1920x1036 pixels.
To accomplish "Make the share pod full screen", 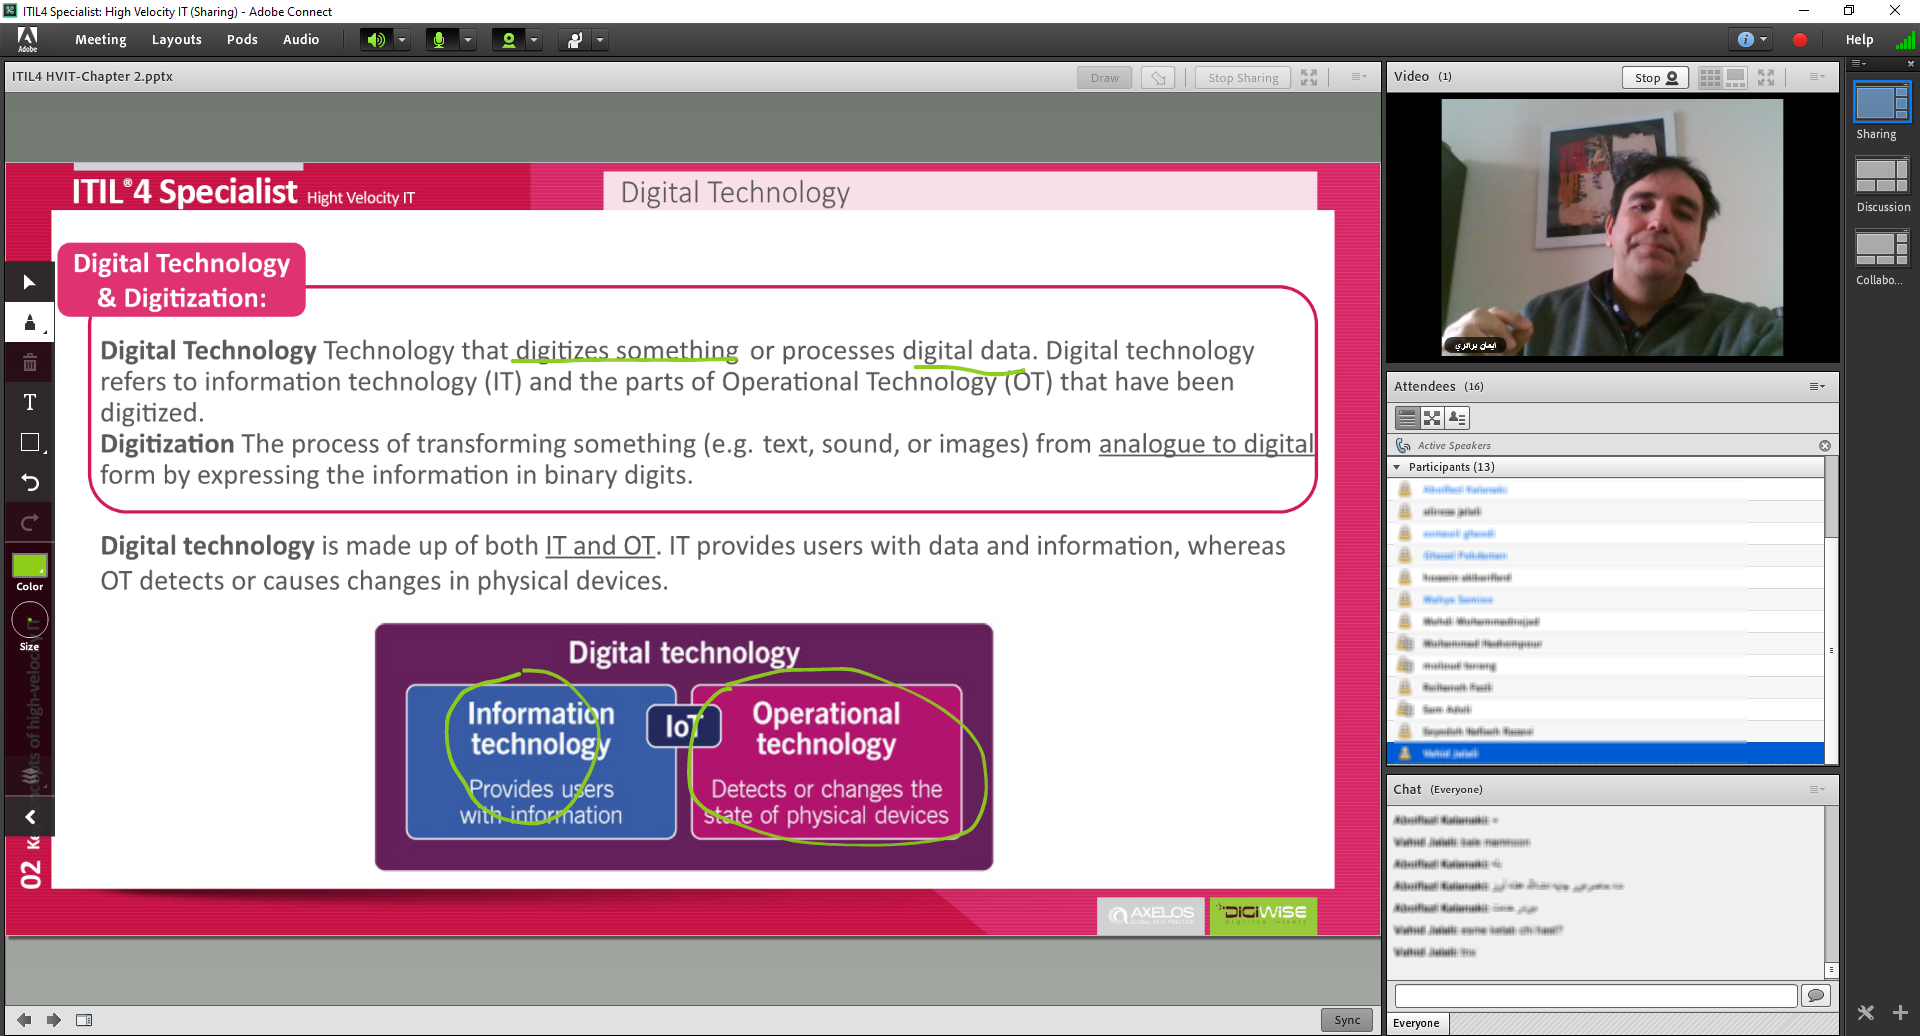I will 1309,78.
